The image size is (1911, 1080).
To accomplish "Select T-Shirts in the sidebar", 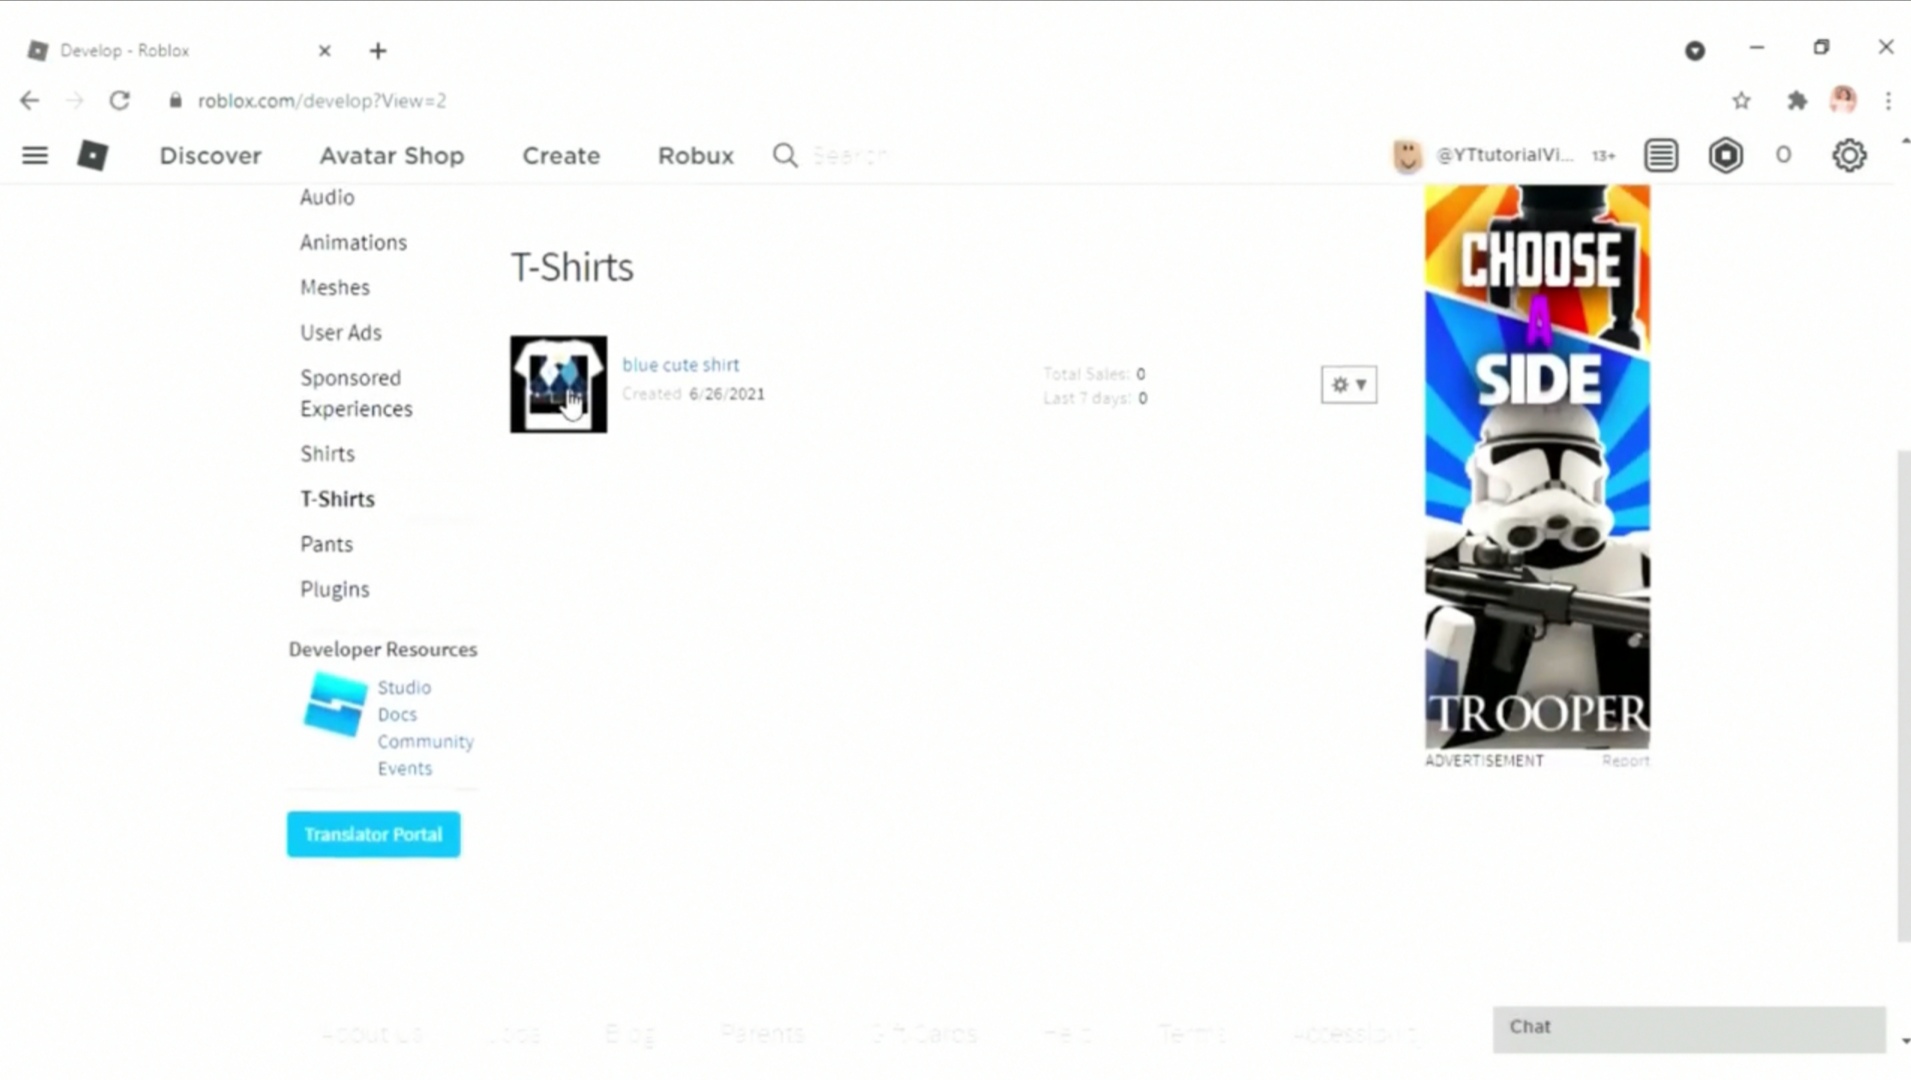I will 337,498.
